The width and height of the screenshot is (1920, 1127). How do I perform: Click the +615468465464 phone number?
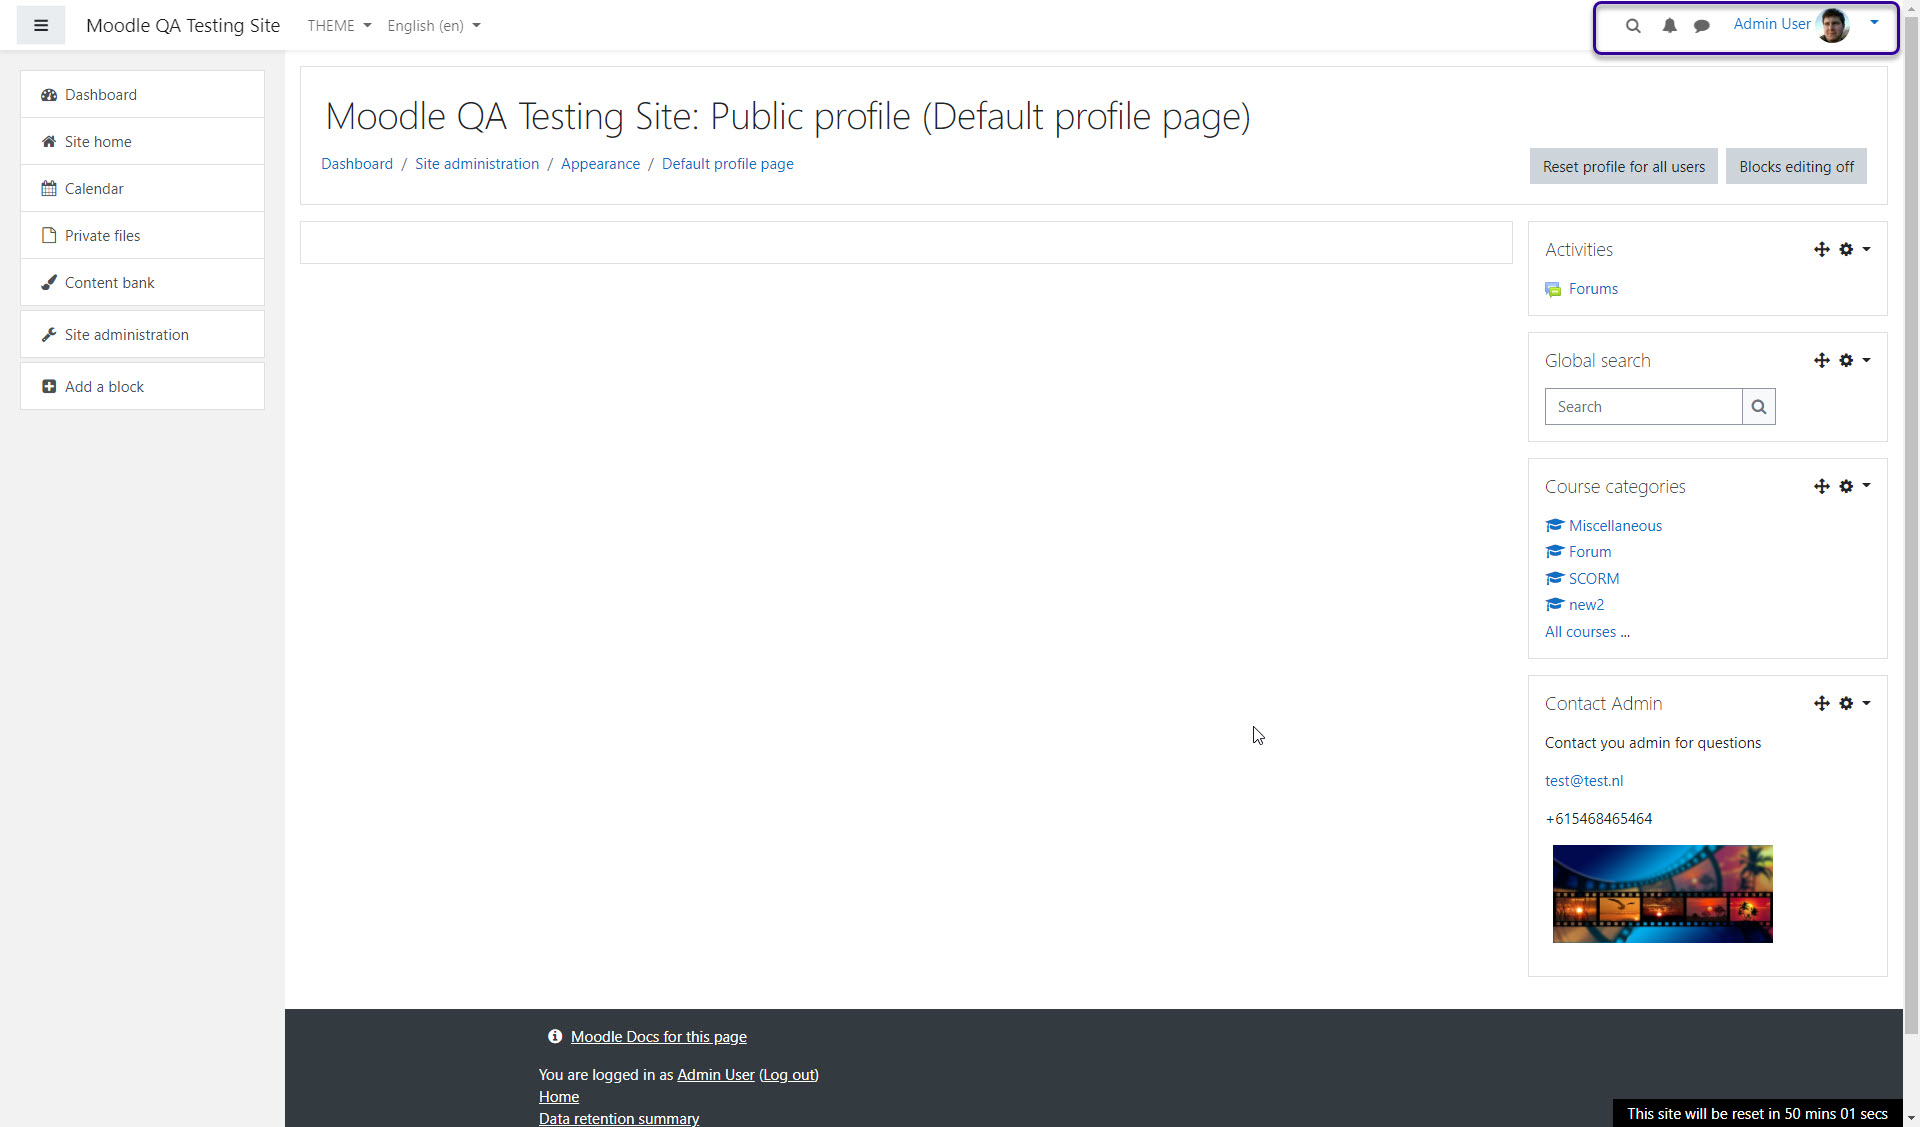pyautogui.click(x=1598, y=819)
